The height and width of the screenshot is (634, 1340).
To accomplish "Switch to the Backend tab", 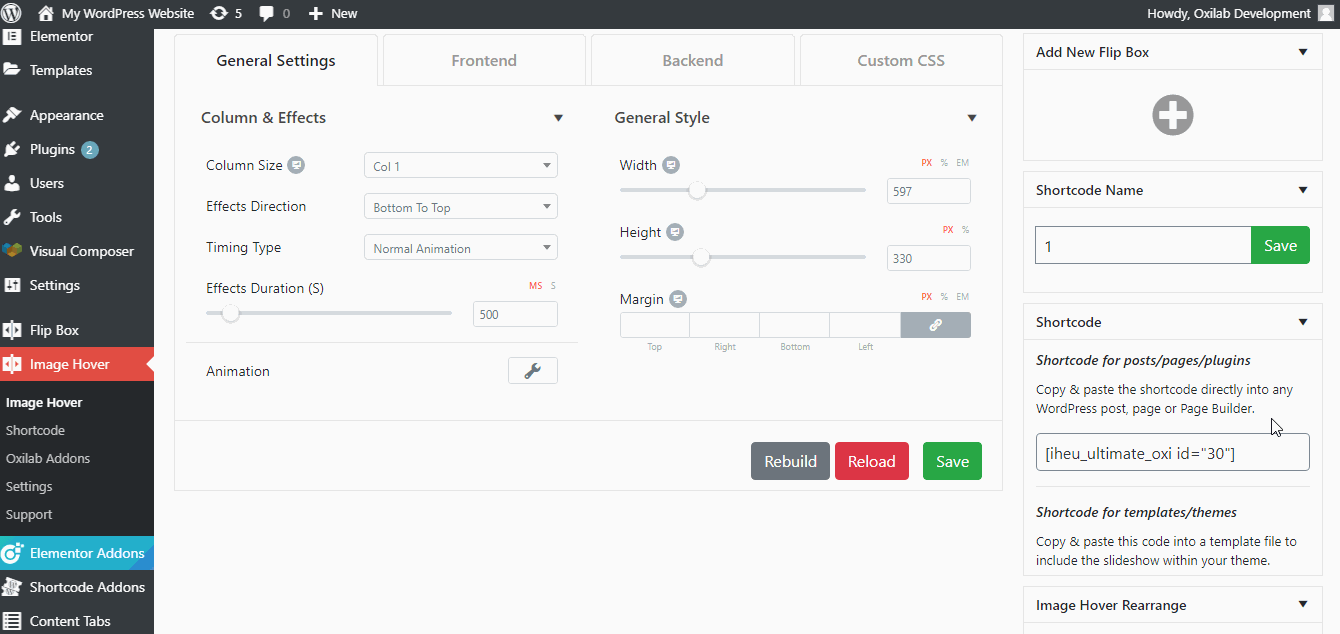I will pyautogui.click(x=693, y=60).
